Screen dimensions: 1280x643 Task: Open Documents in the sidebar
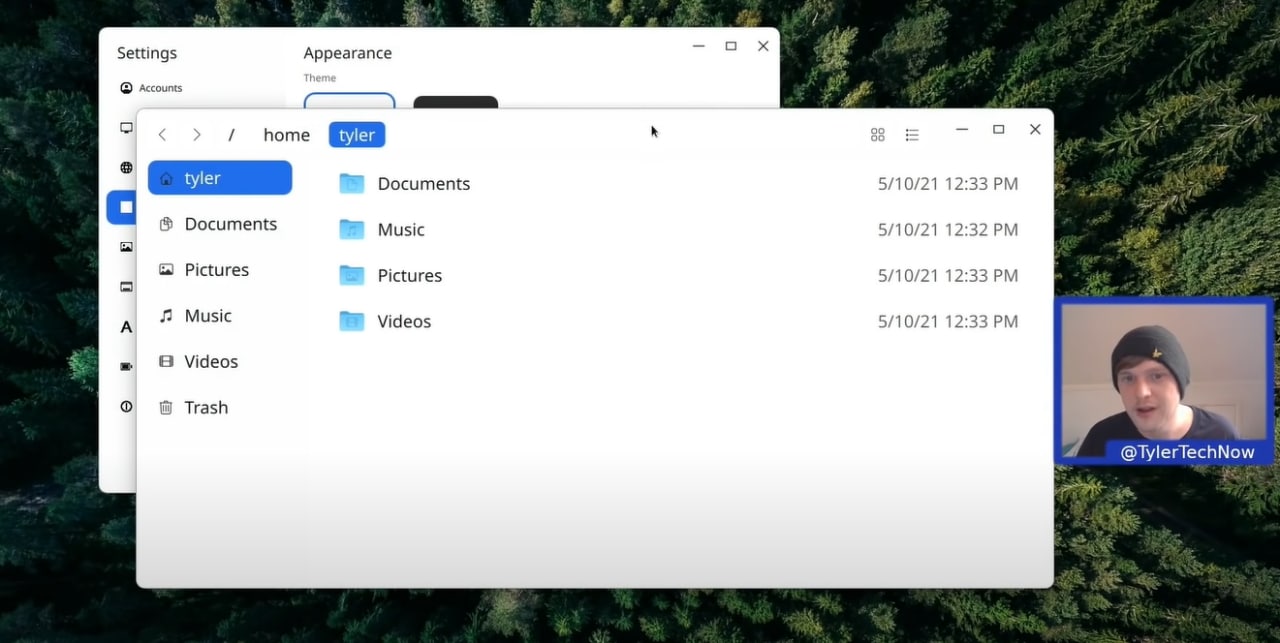220,224
